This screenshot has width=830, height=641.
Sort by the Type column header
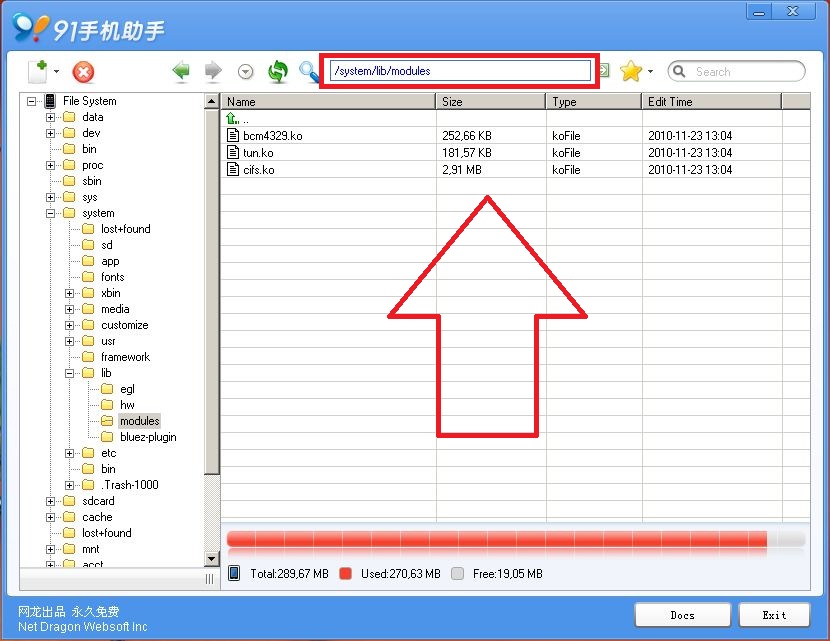coord(594,102)
